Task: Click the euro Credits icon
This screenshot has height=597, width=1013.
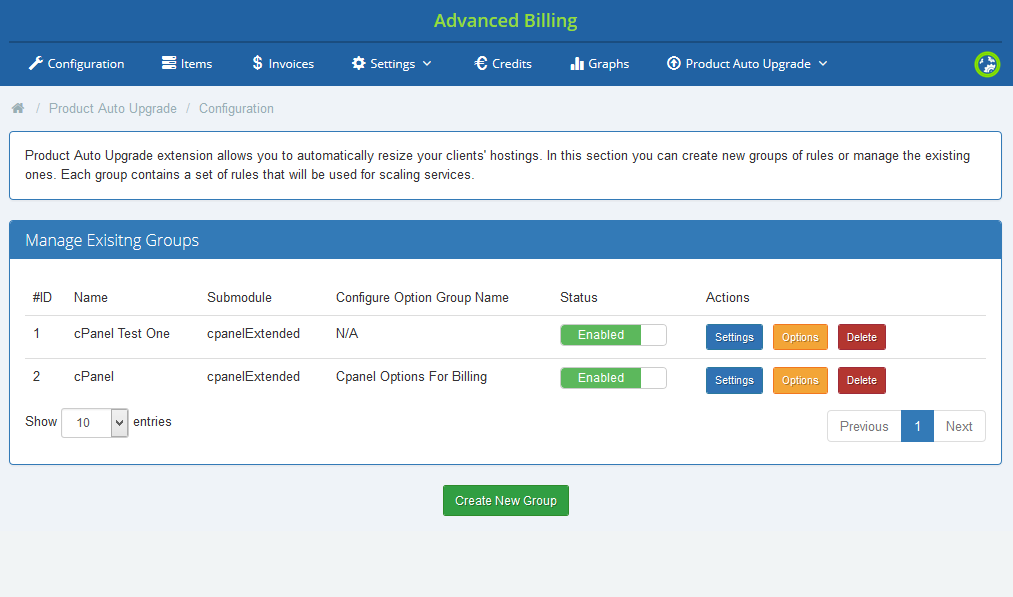Action: (x=481, y=63)
